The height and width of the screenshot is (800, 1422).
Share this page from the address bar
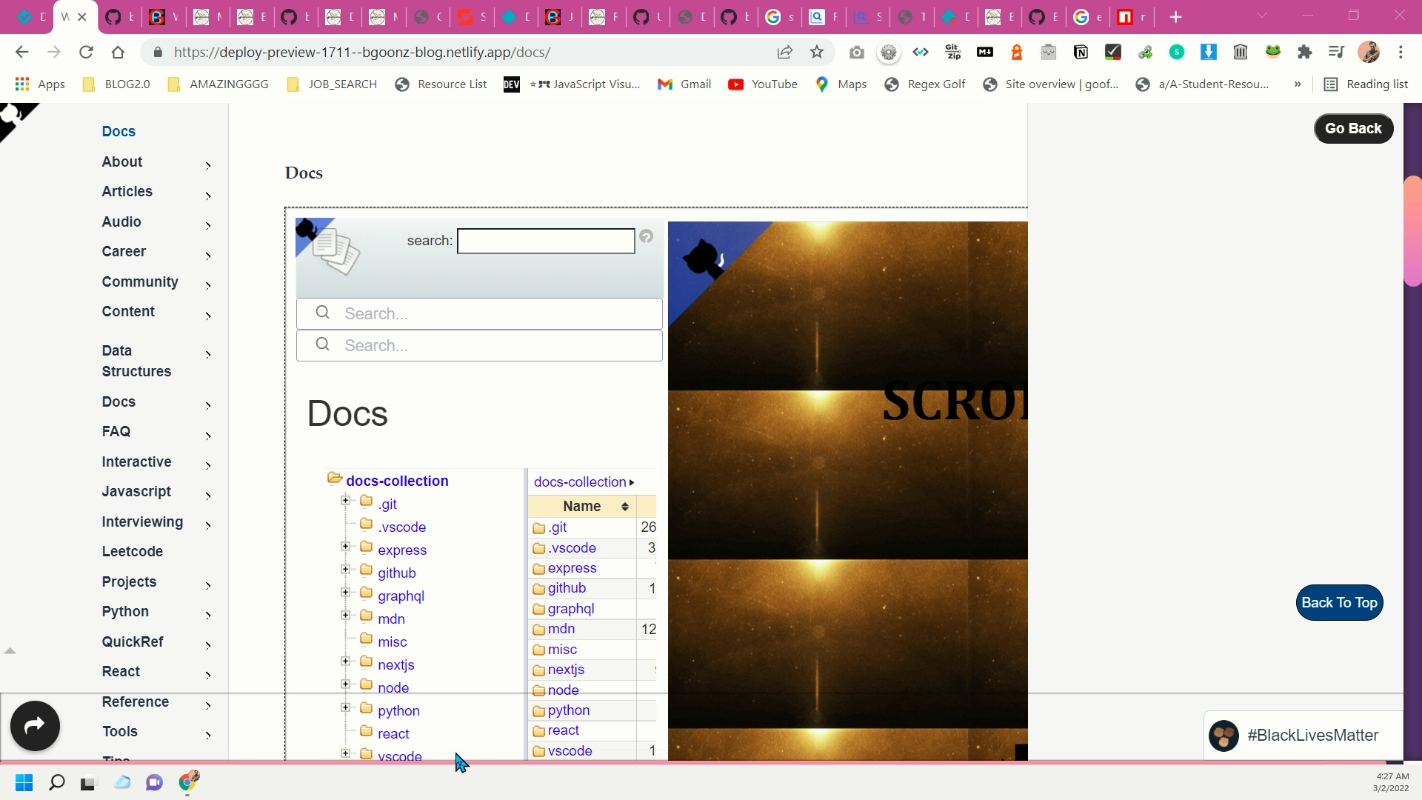click(x=785, y=52)
